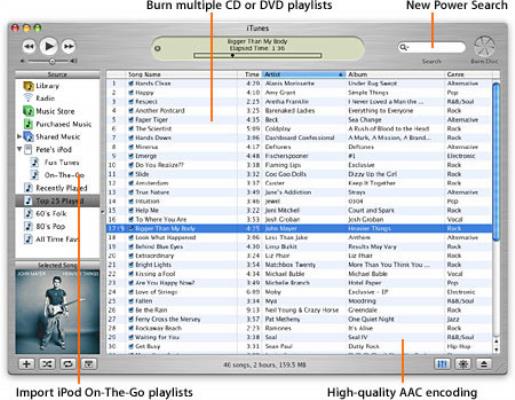Sort by the Song Name column

tap(182, 74)
